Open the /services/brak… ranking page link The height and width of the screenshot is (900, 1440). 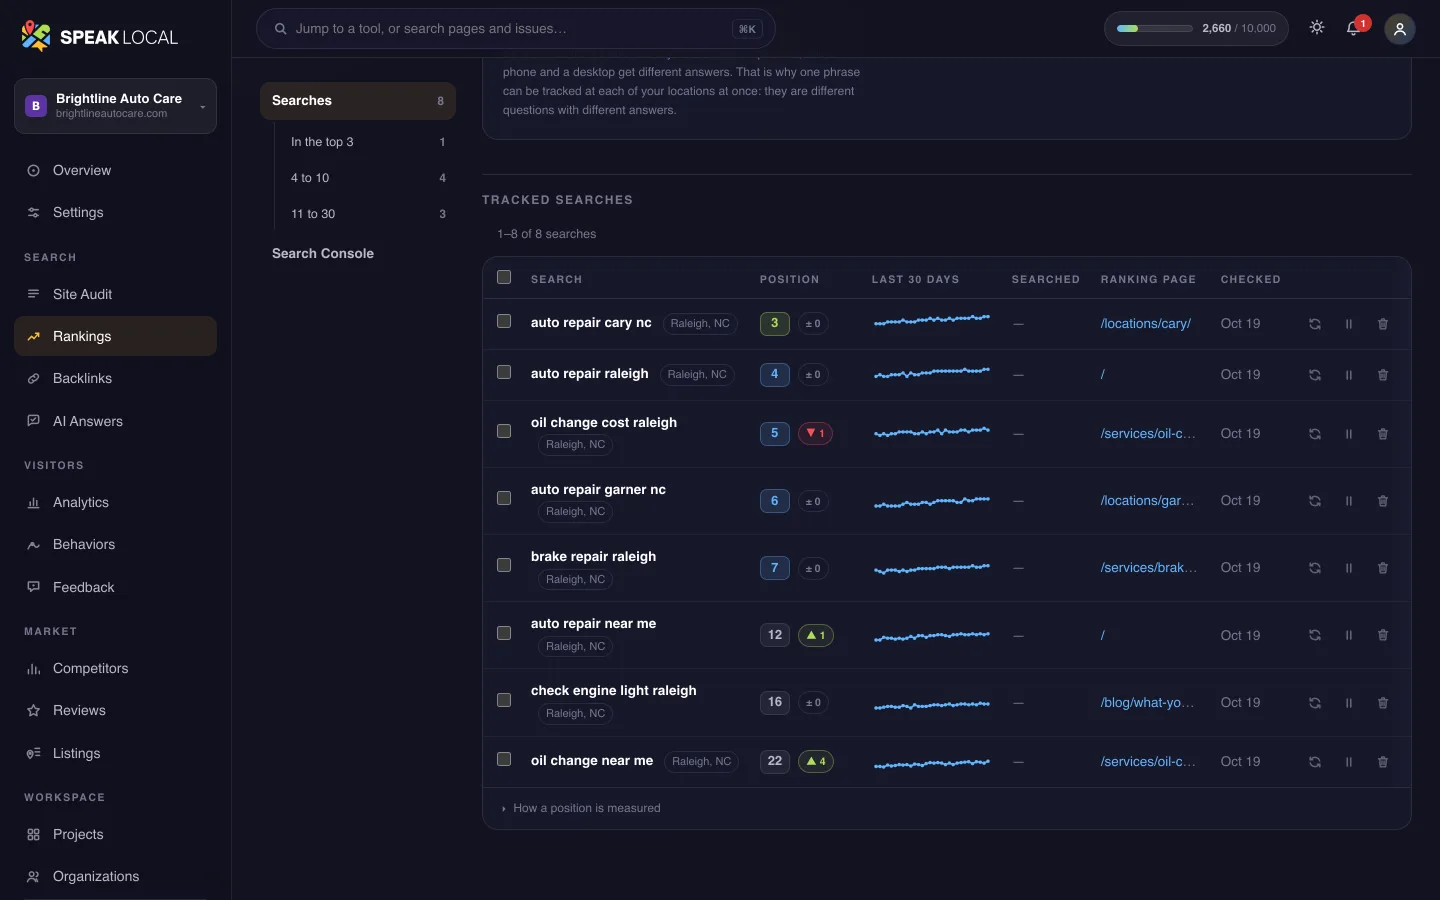coord(1148,568)
